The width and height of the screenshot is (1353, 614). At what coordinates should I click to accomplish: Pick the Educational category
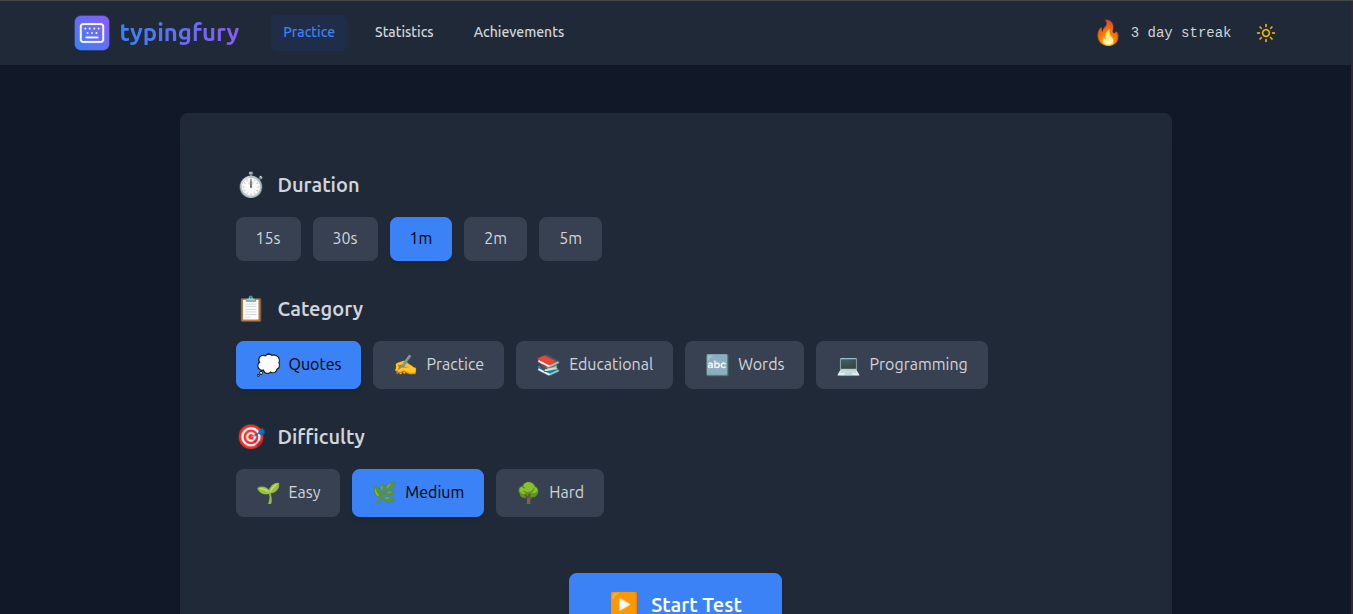(x=594, y=365)
